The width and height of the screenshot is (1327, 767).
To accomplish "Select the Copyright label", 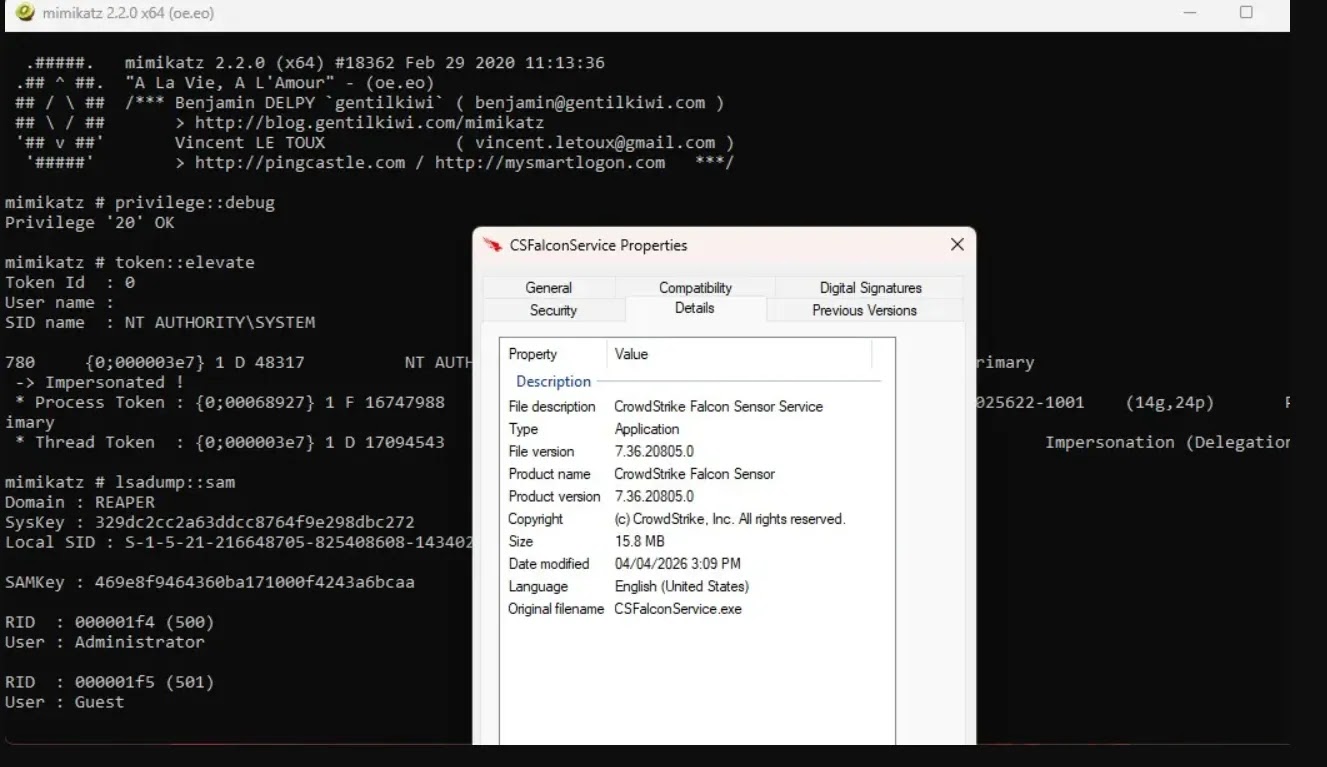I will (x=536, y=519).
